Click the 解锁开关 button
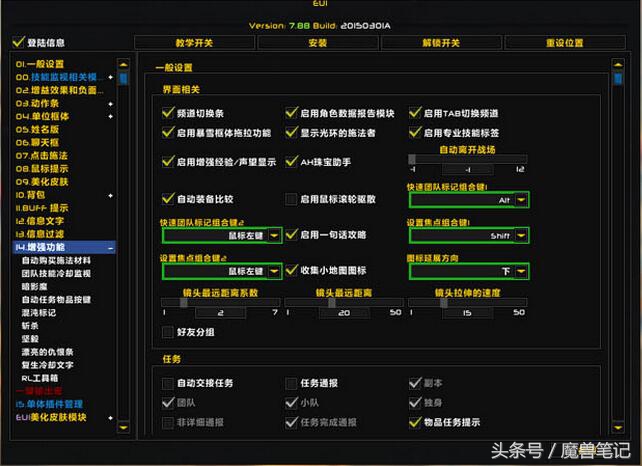Viewport: 642px width, 466px height. (x=441, y=43)
